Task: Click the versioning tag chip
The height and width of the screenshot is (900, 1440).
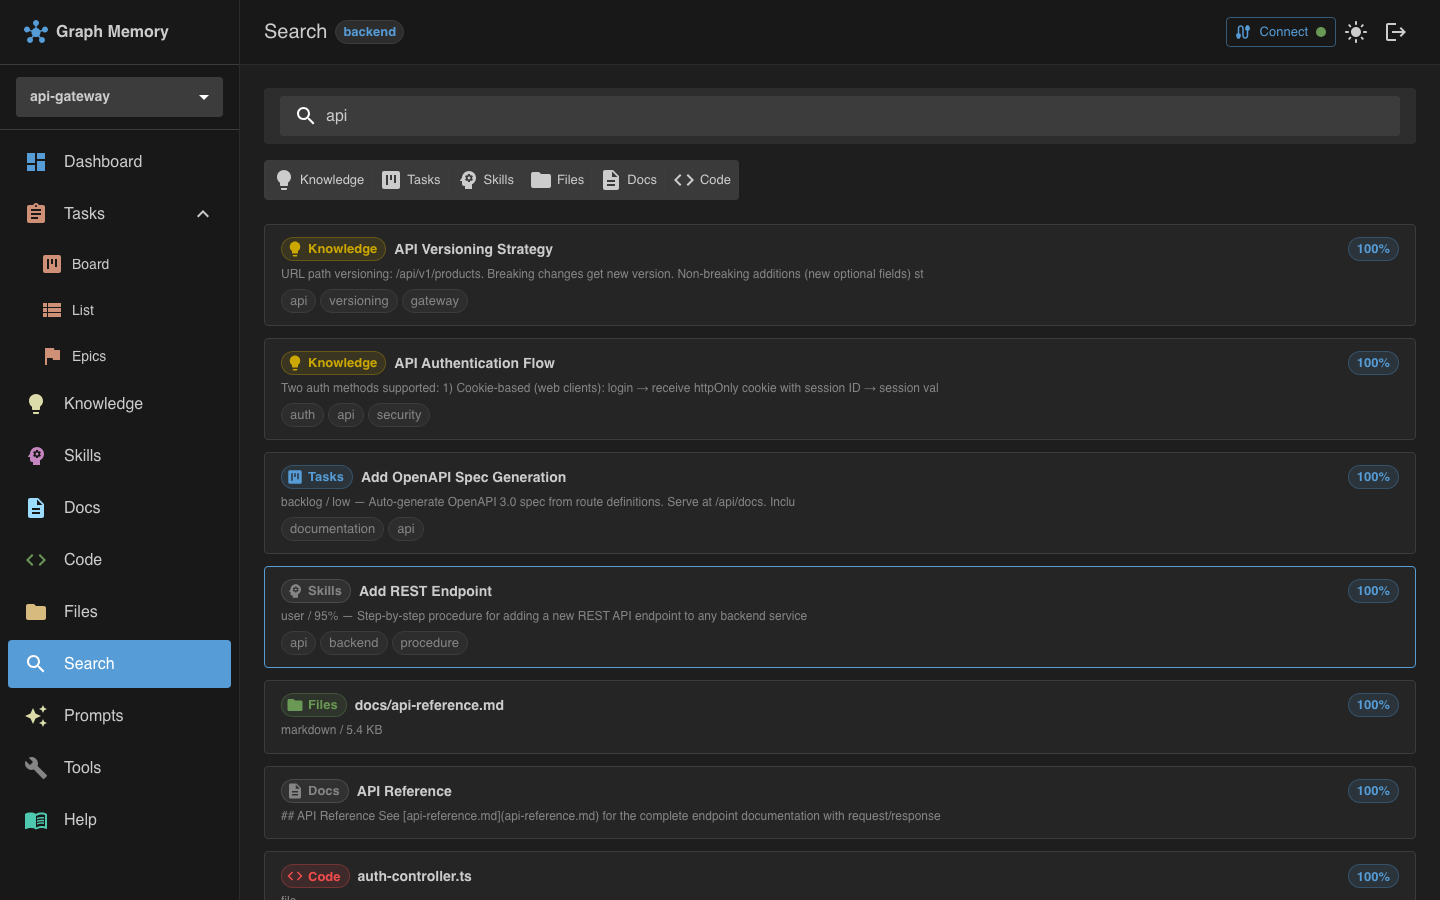Action: (359, 301)
